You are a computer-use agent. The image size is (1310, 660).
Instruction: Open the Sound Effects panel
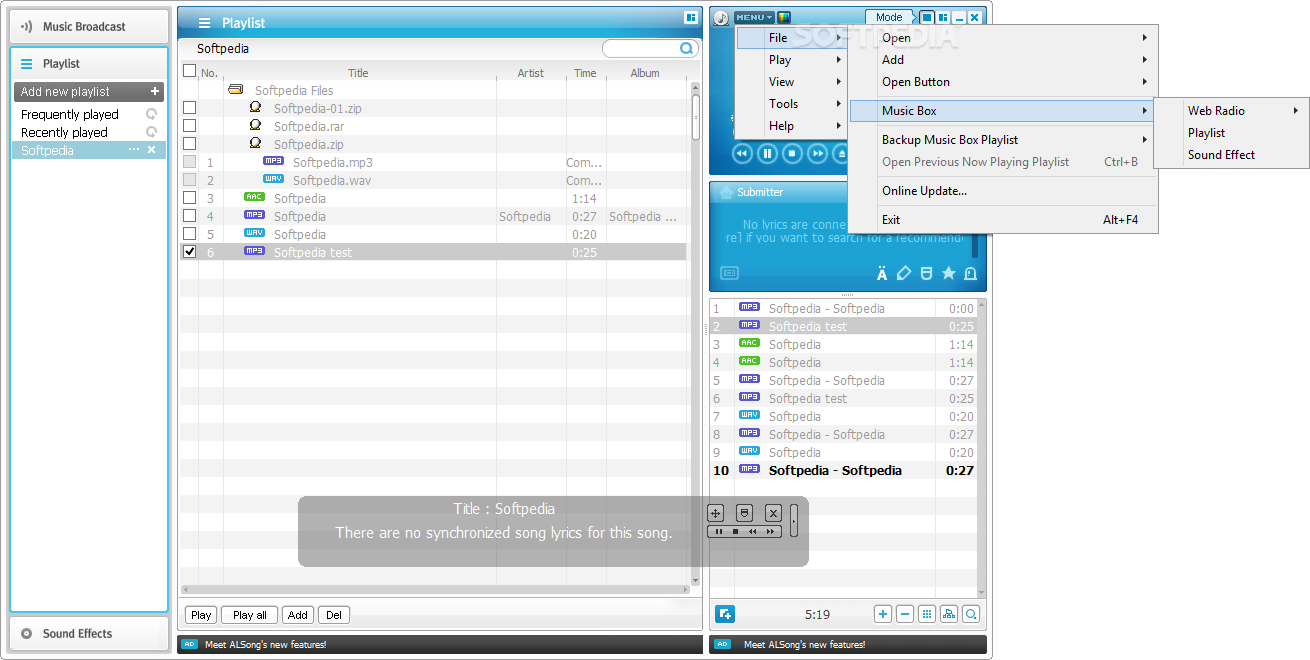[x=89, y=633]
